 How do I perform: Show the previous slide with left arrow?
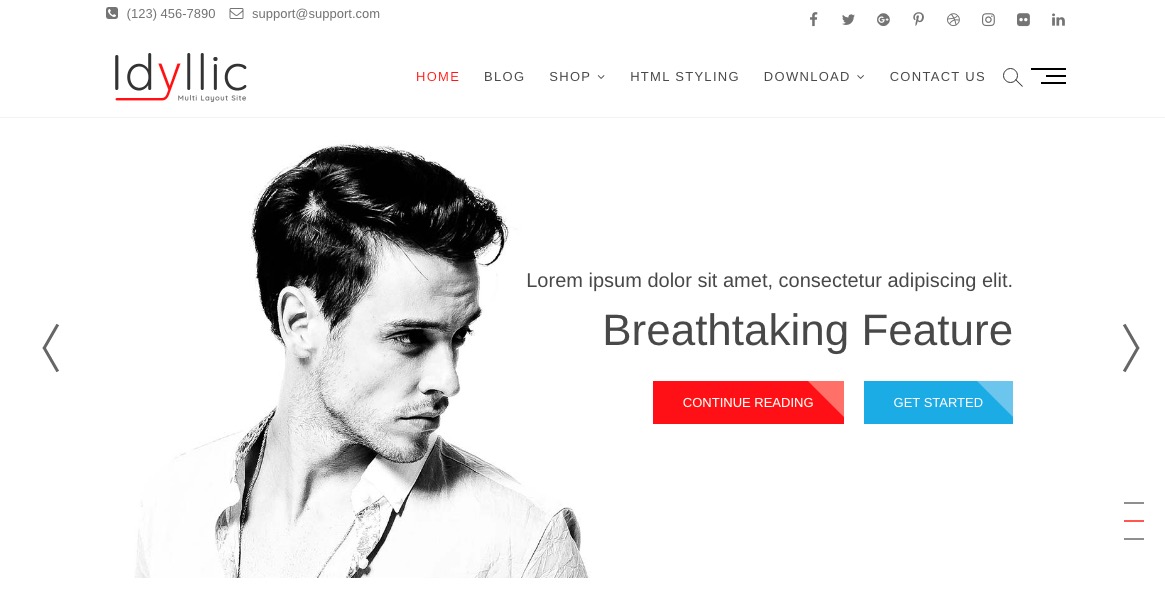click(51, 348)
